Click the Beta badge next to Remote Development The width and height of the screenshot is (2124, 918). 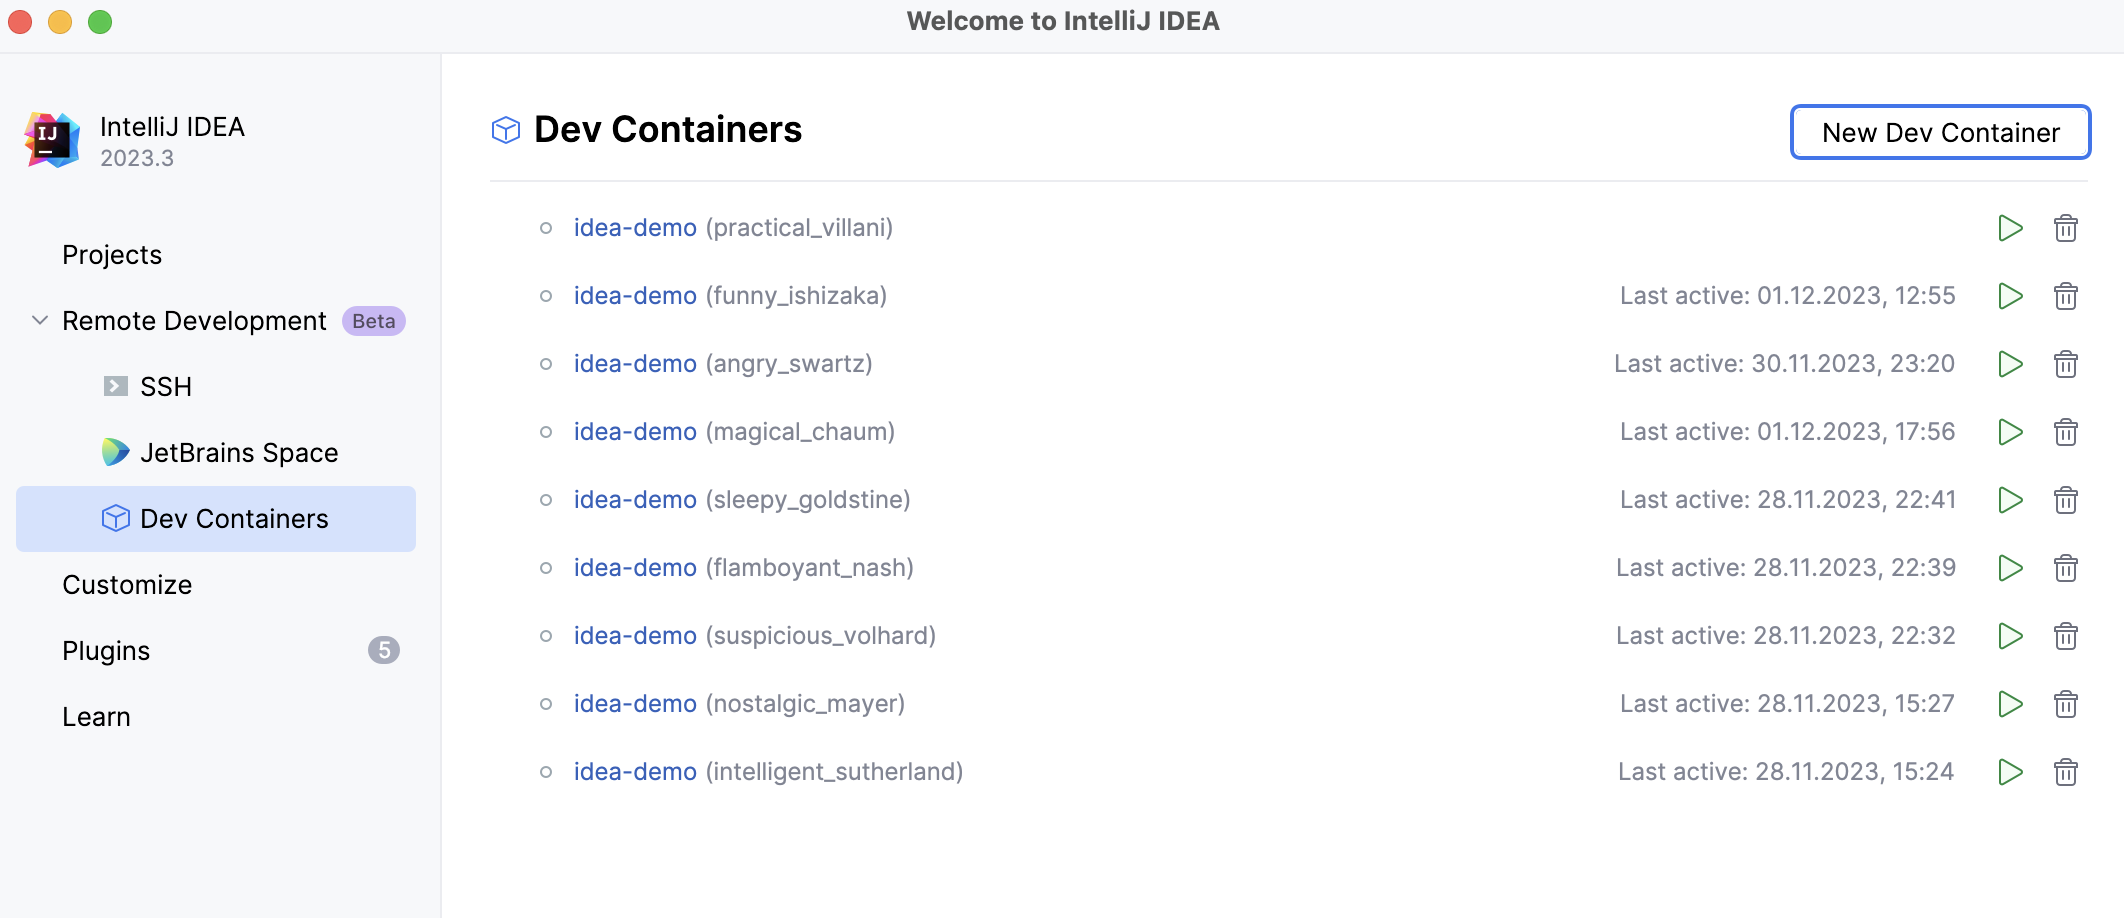(x=374, y=321)
